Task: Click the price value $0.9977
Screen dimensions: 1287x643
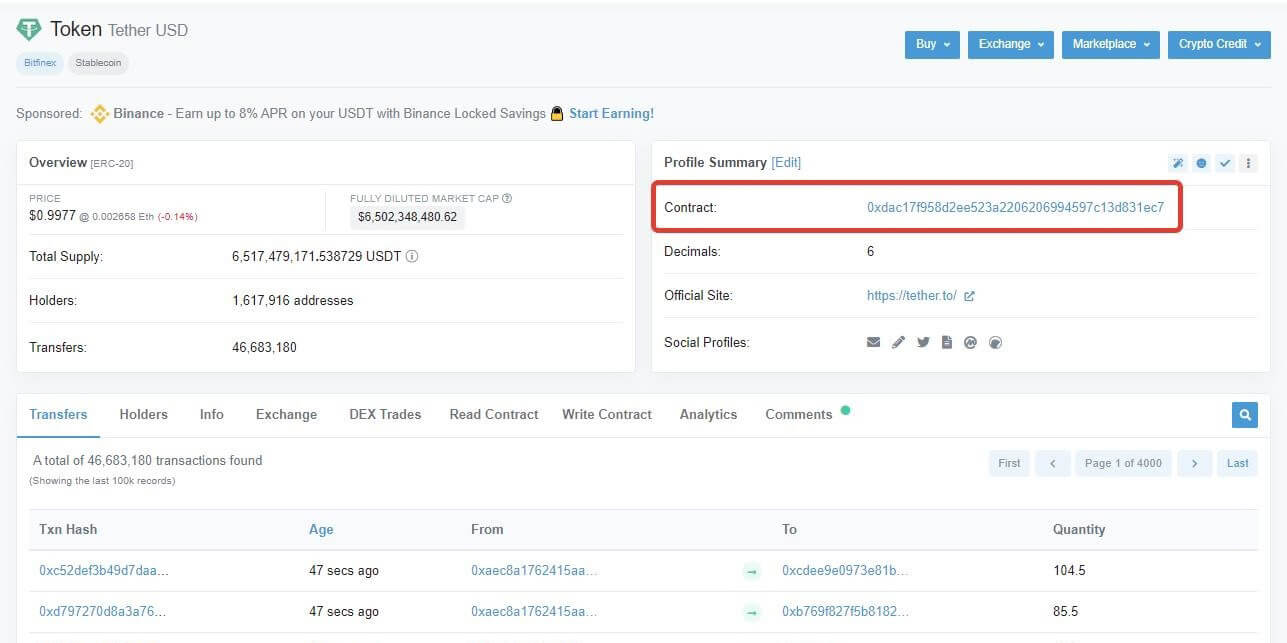Action: 53,215
